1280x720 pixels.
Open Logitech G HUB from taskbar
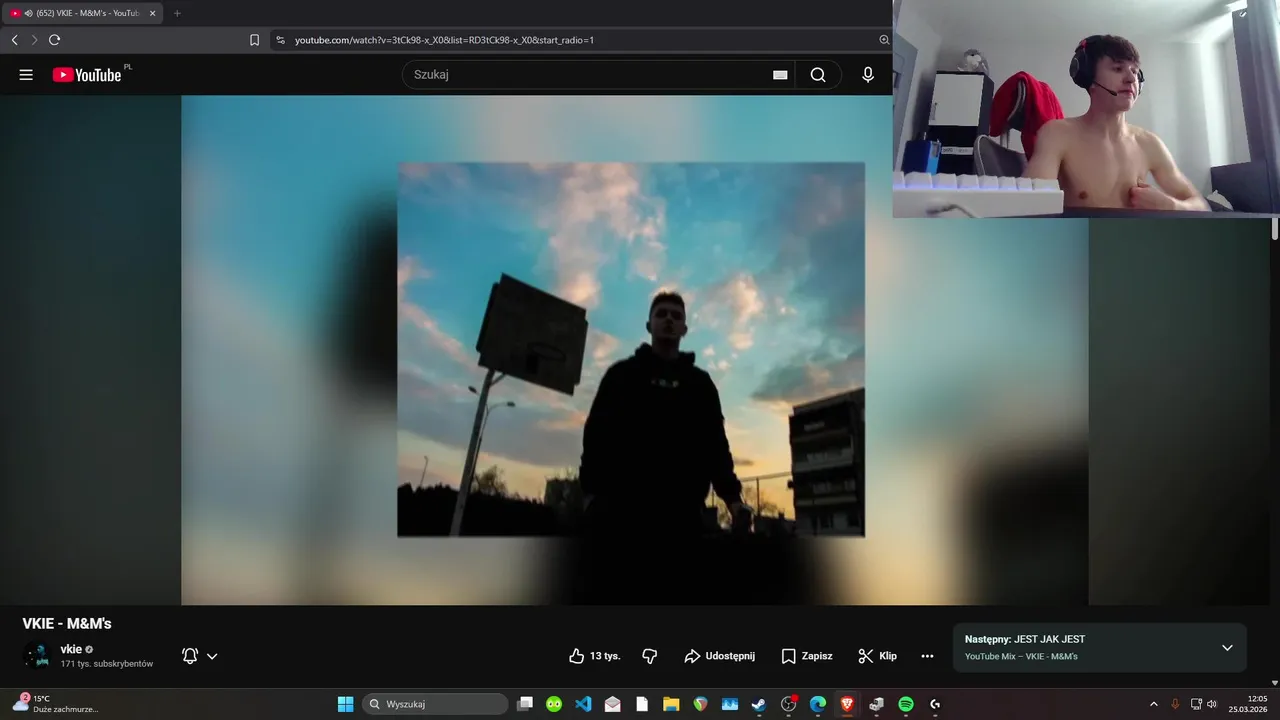coord(935,704)
